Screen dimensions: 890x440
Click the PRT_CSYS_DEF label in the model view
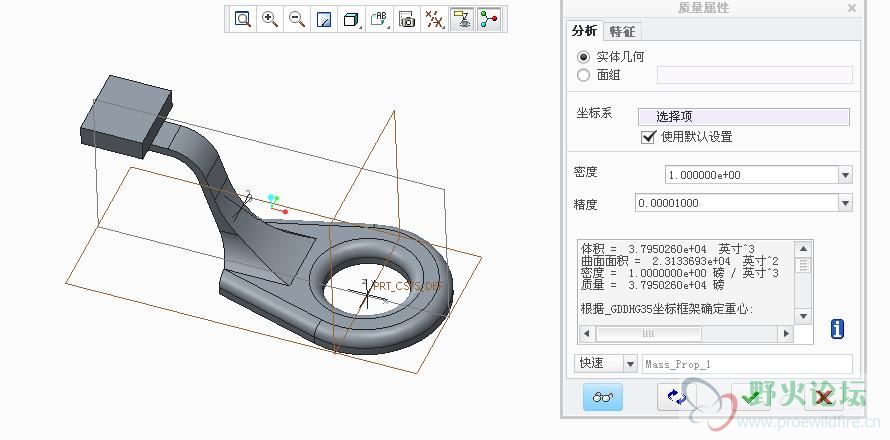[409, 286]
